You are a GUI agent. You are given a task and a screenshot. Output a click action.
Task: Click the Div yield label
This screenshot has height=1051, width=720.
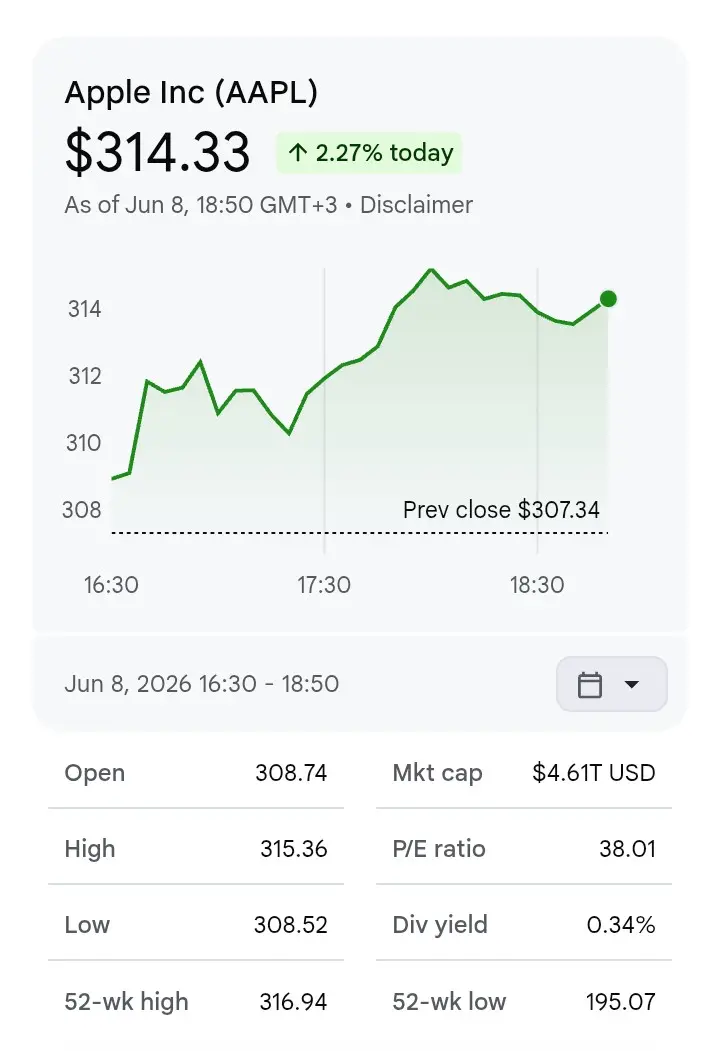point(440,925)
